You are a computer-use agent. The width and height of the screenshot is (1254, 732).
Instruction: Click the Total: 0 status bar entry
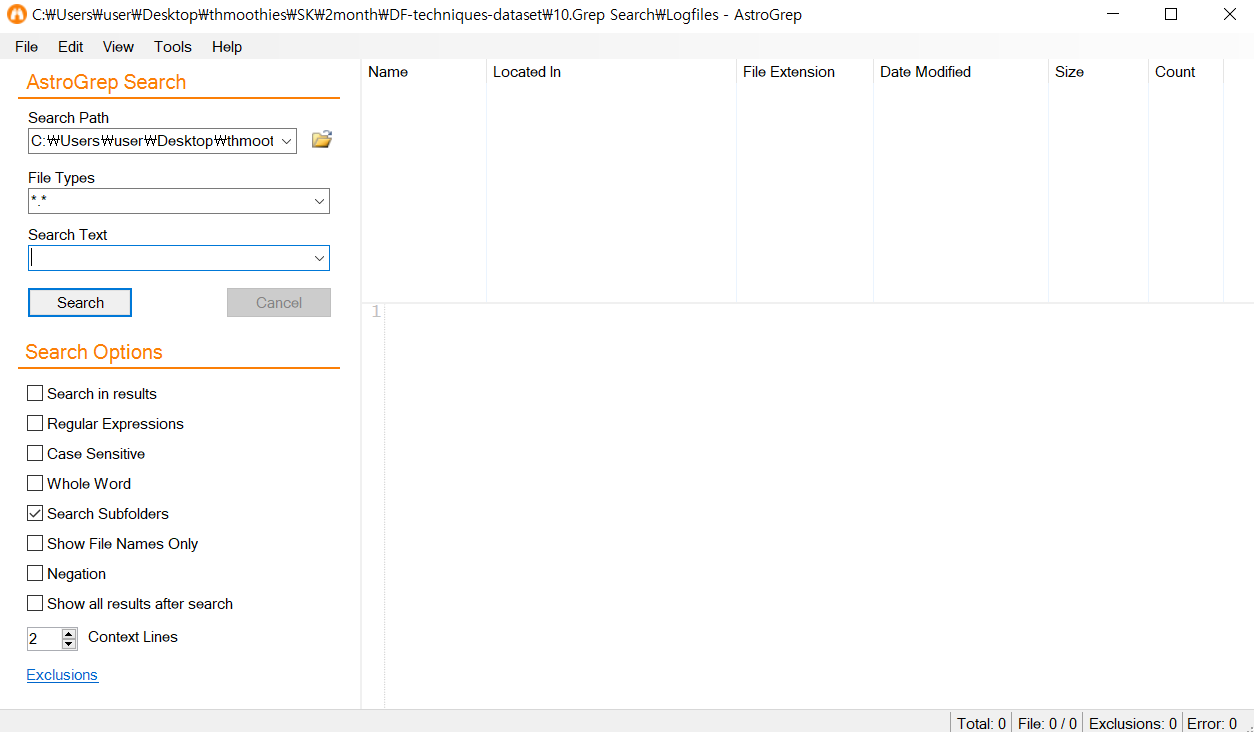tap(981, 723)
